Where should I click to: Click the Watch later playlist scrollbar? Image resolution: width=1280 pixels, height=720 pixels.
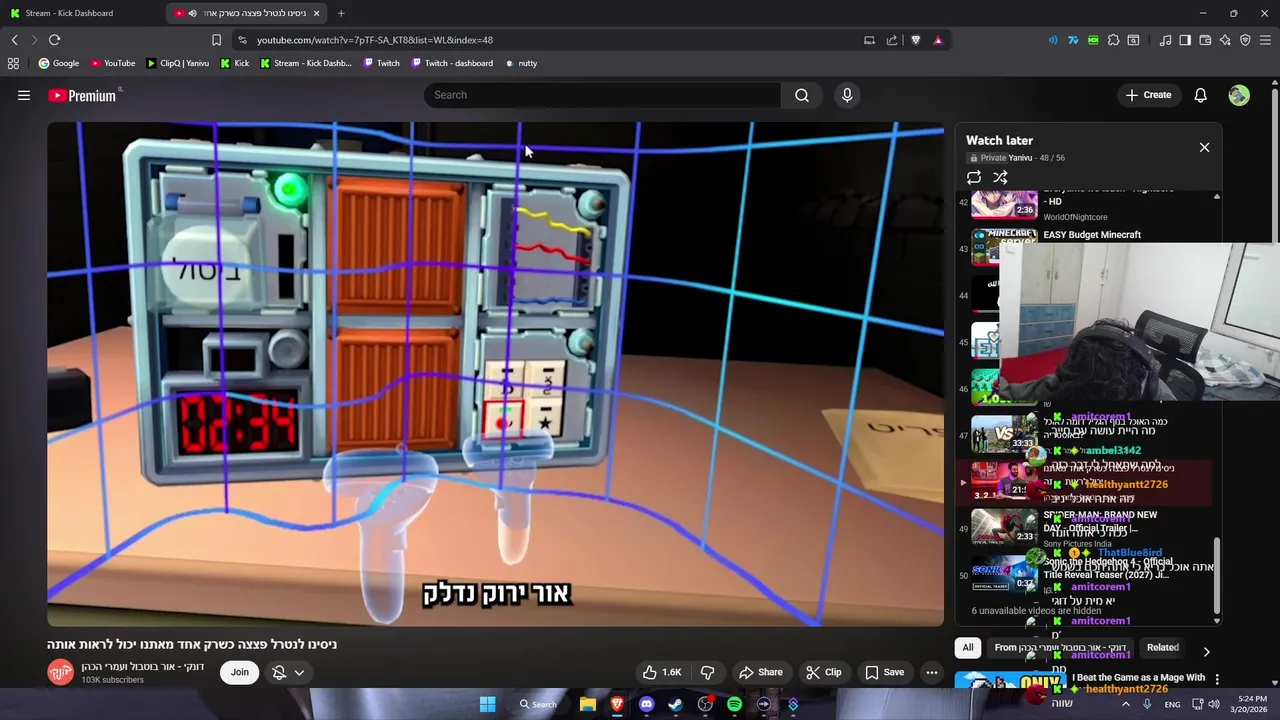1216,573
